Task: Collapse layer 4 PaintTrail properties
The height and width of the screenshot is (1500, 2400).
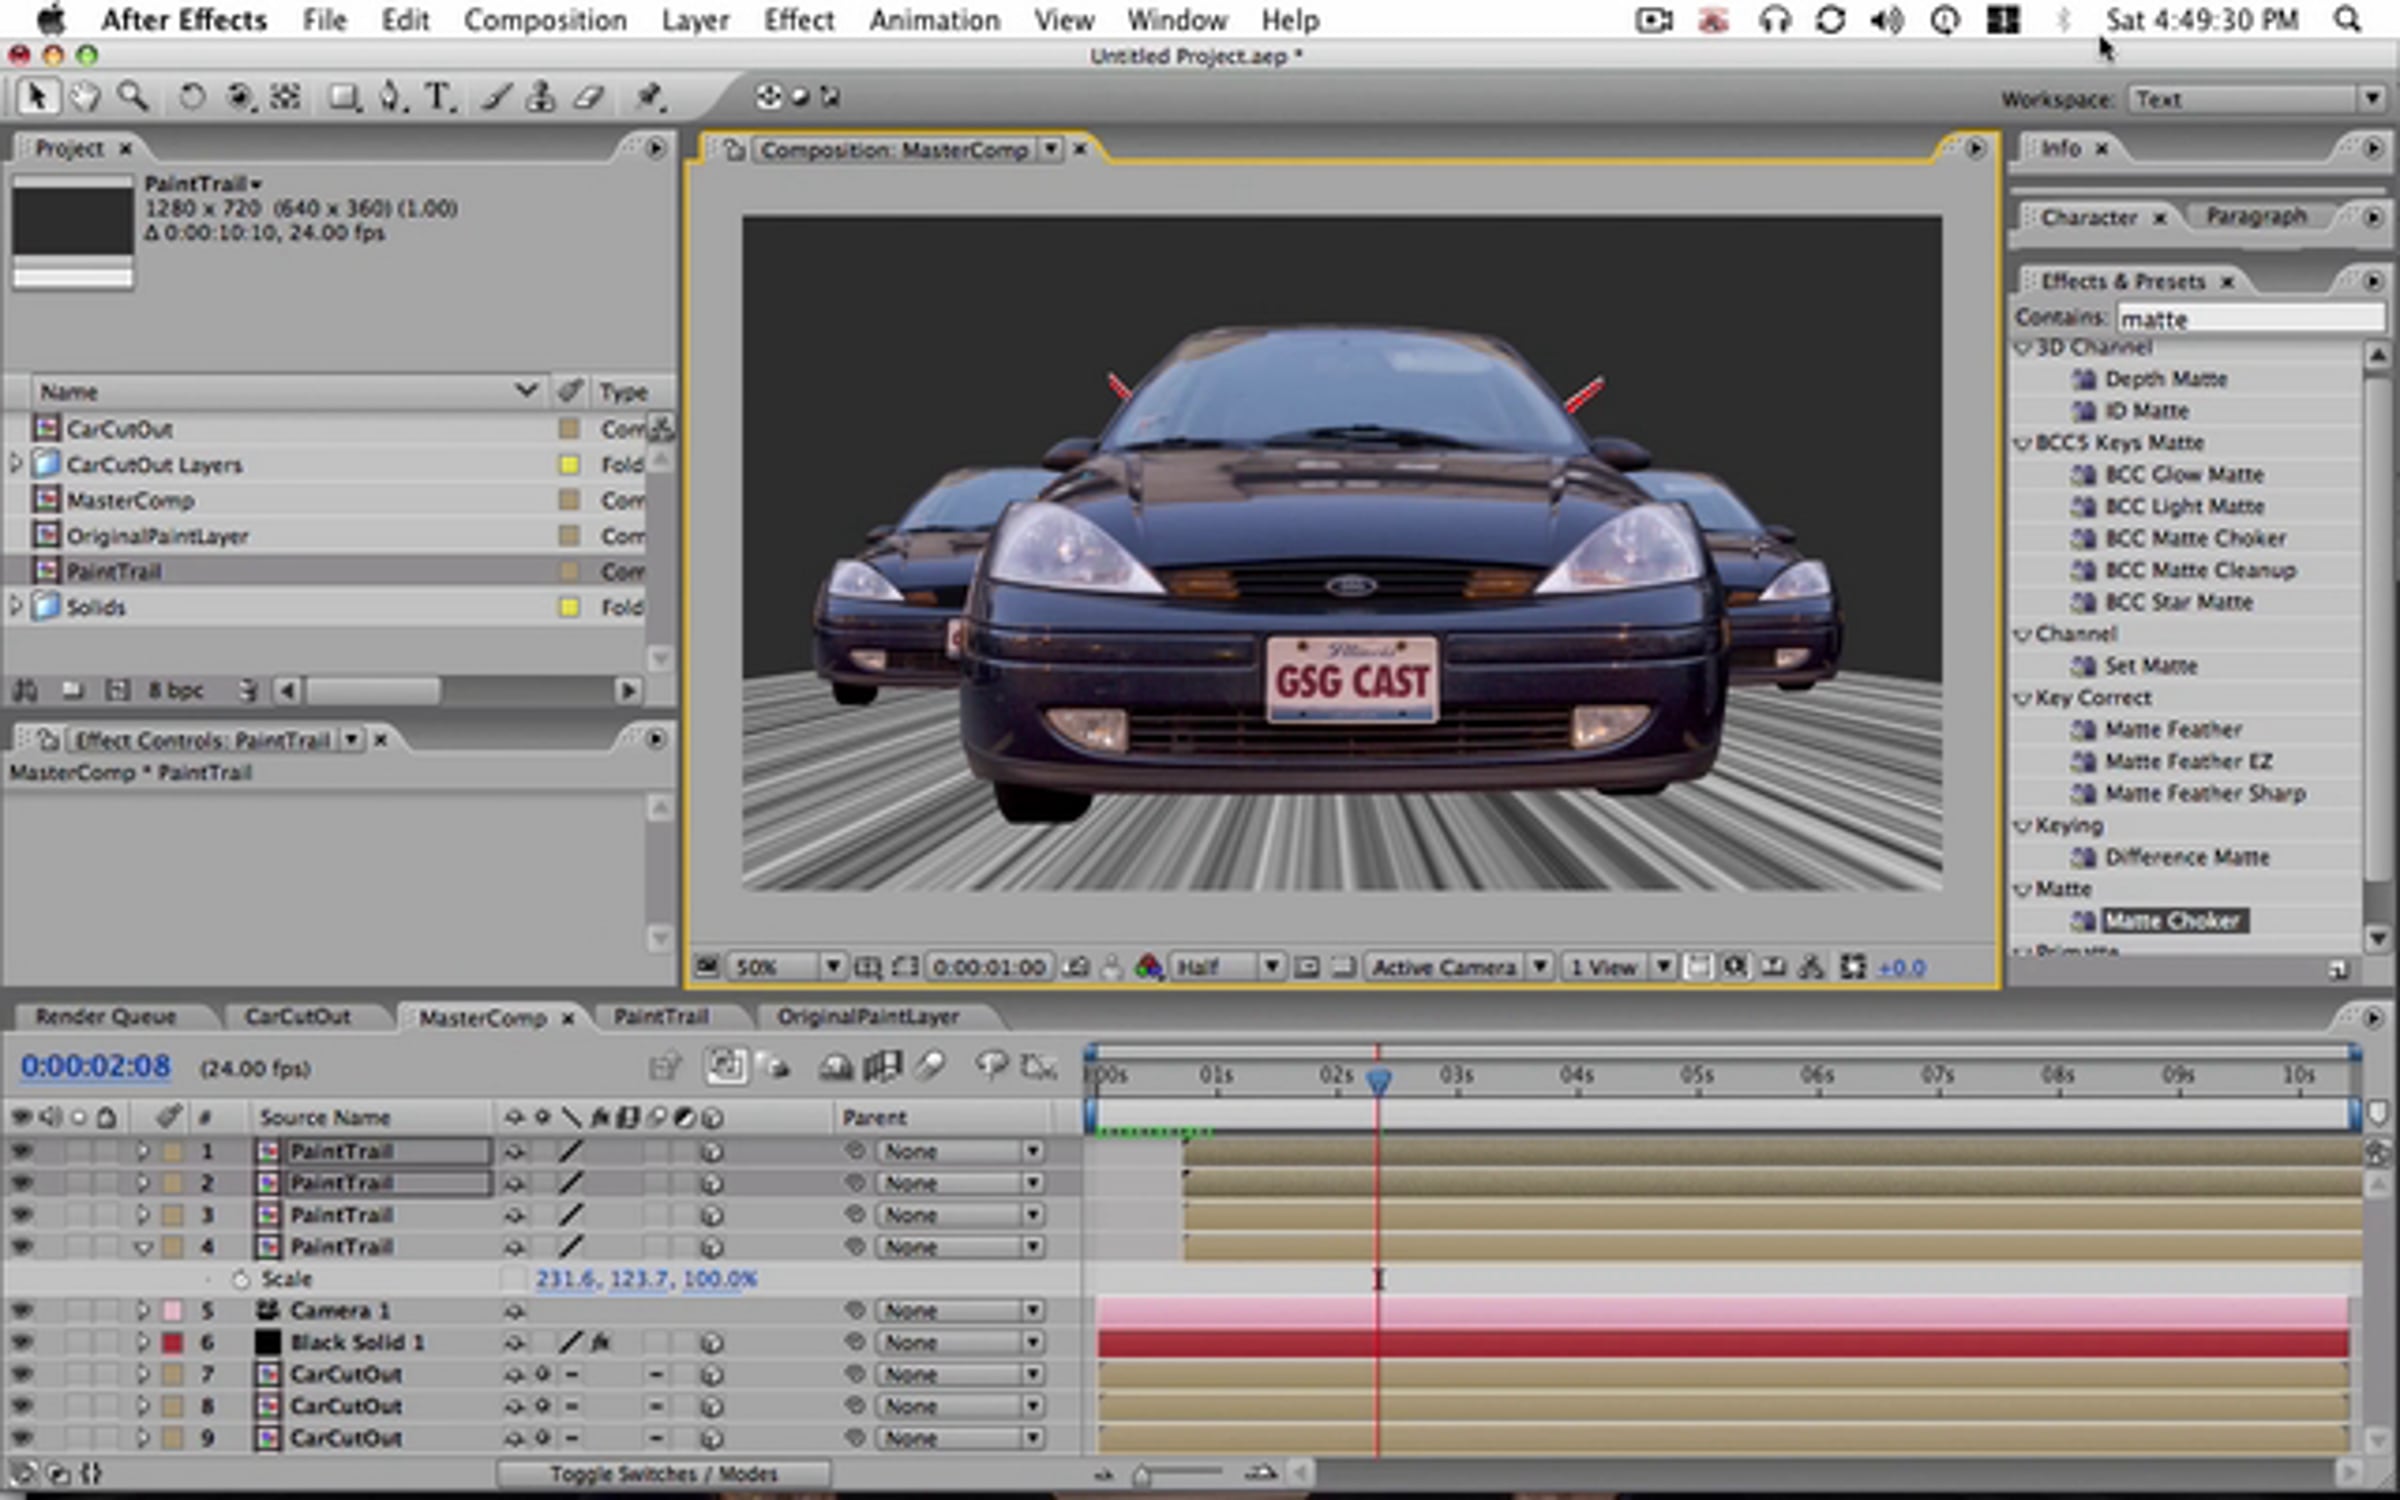Action: 143,1247
